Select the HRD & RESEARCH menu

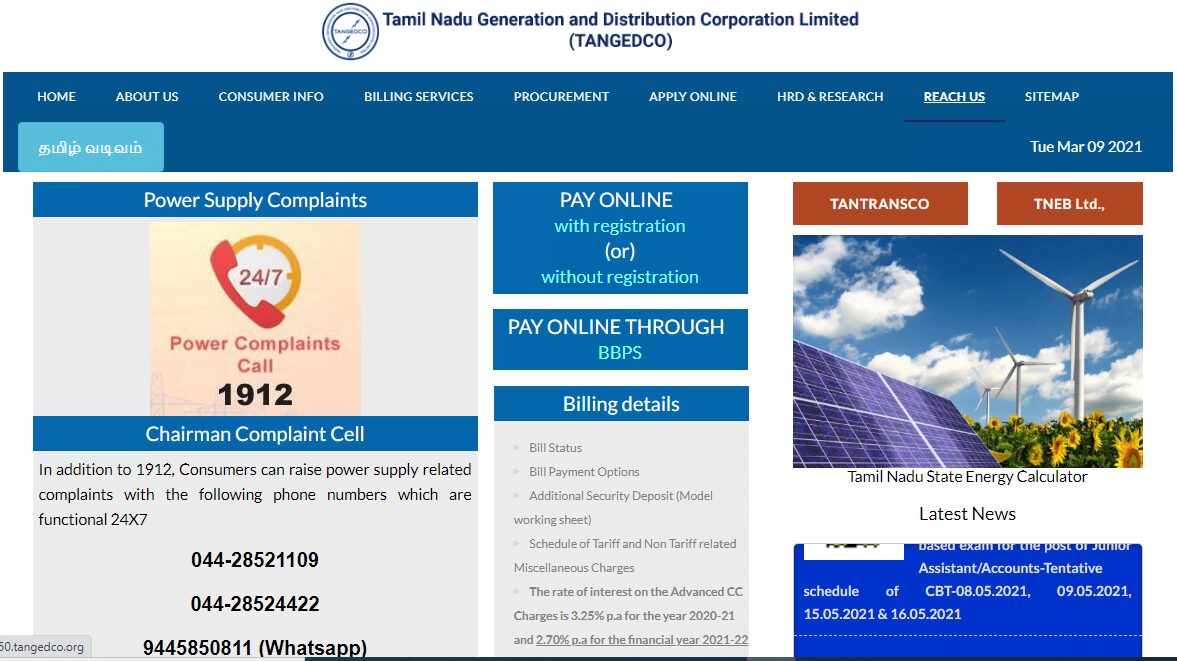click(830, 97)
